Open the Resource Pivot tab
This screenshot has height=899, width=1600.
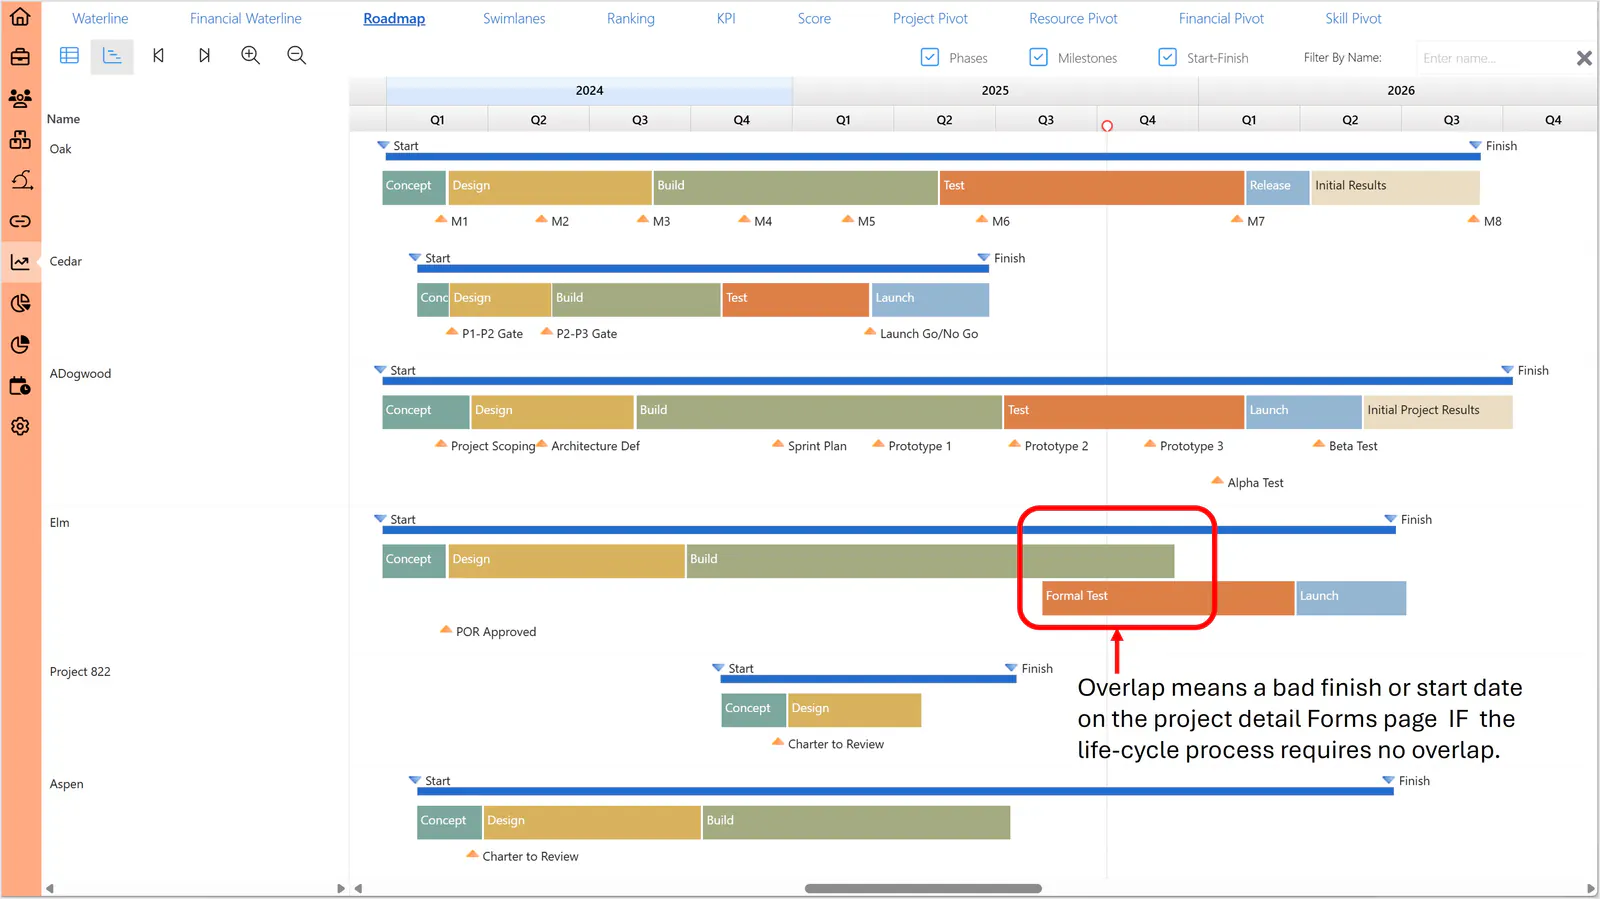1073,18
